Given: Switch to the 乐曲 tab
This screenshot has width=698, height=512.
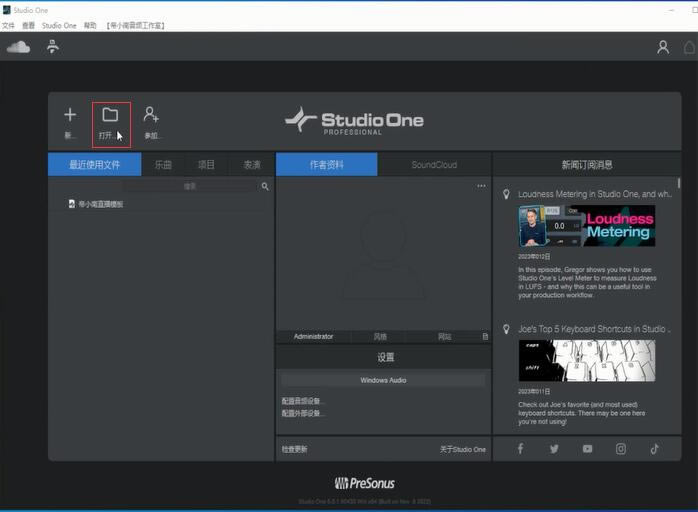Looking at the screenshot, I should pyautogui.click(x=163, y=165).
